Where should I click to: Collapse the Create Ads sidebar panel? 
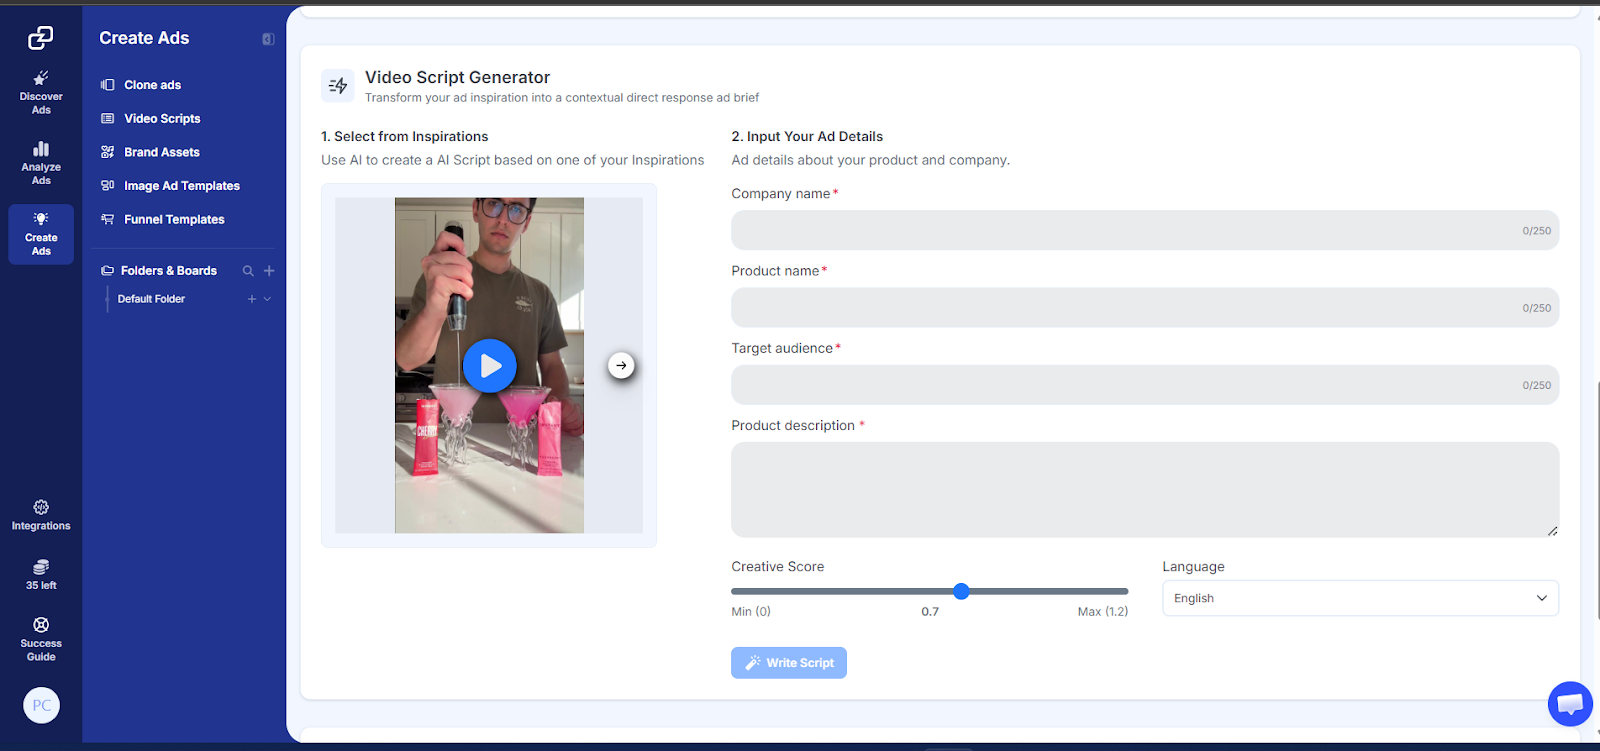click(x=268, y=39)
